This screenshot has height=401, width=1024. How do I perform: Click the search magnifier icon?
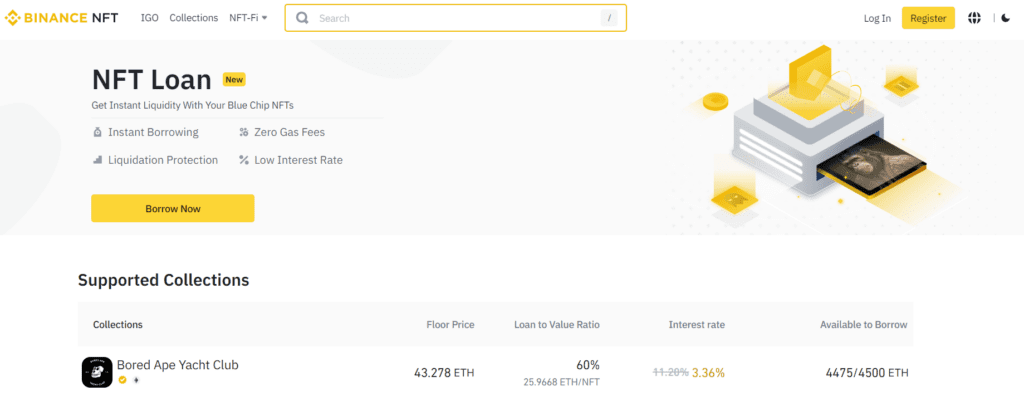click(x=302, y=18)
